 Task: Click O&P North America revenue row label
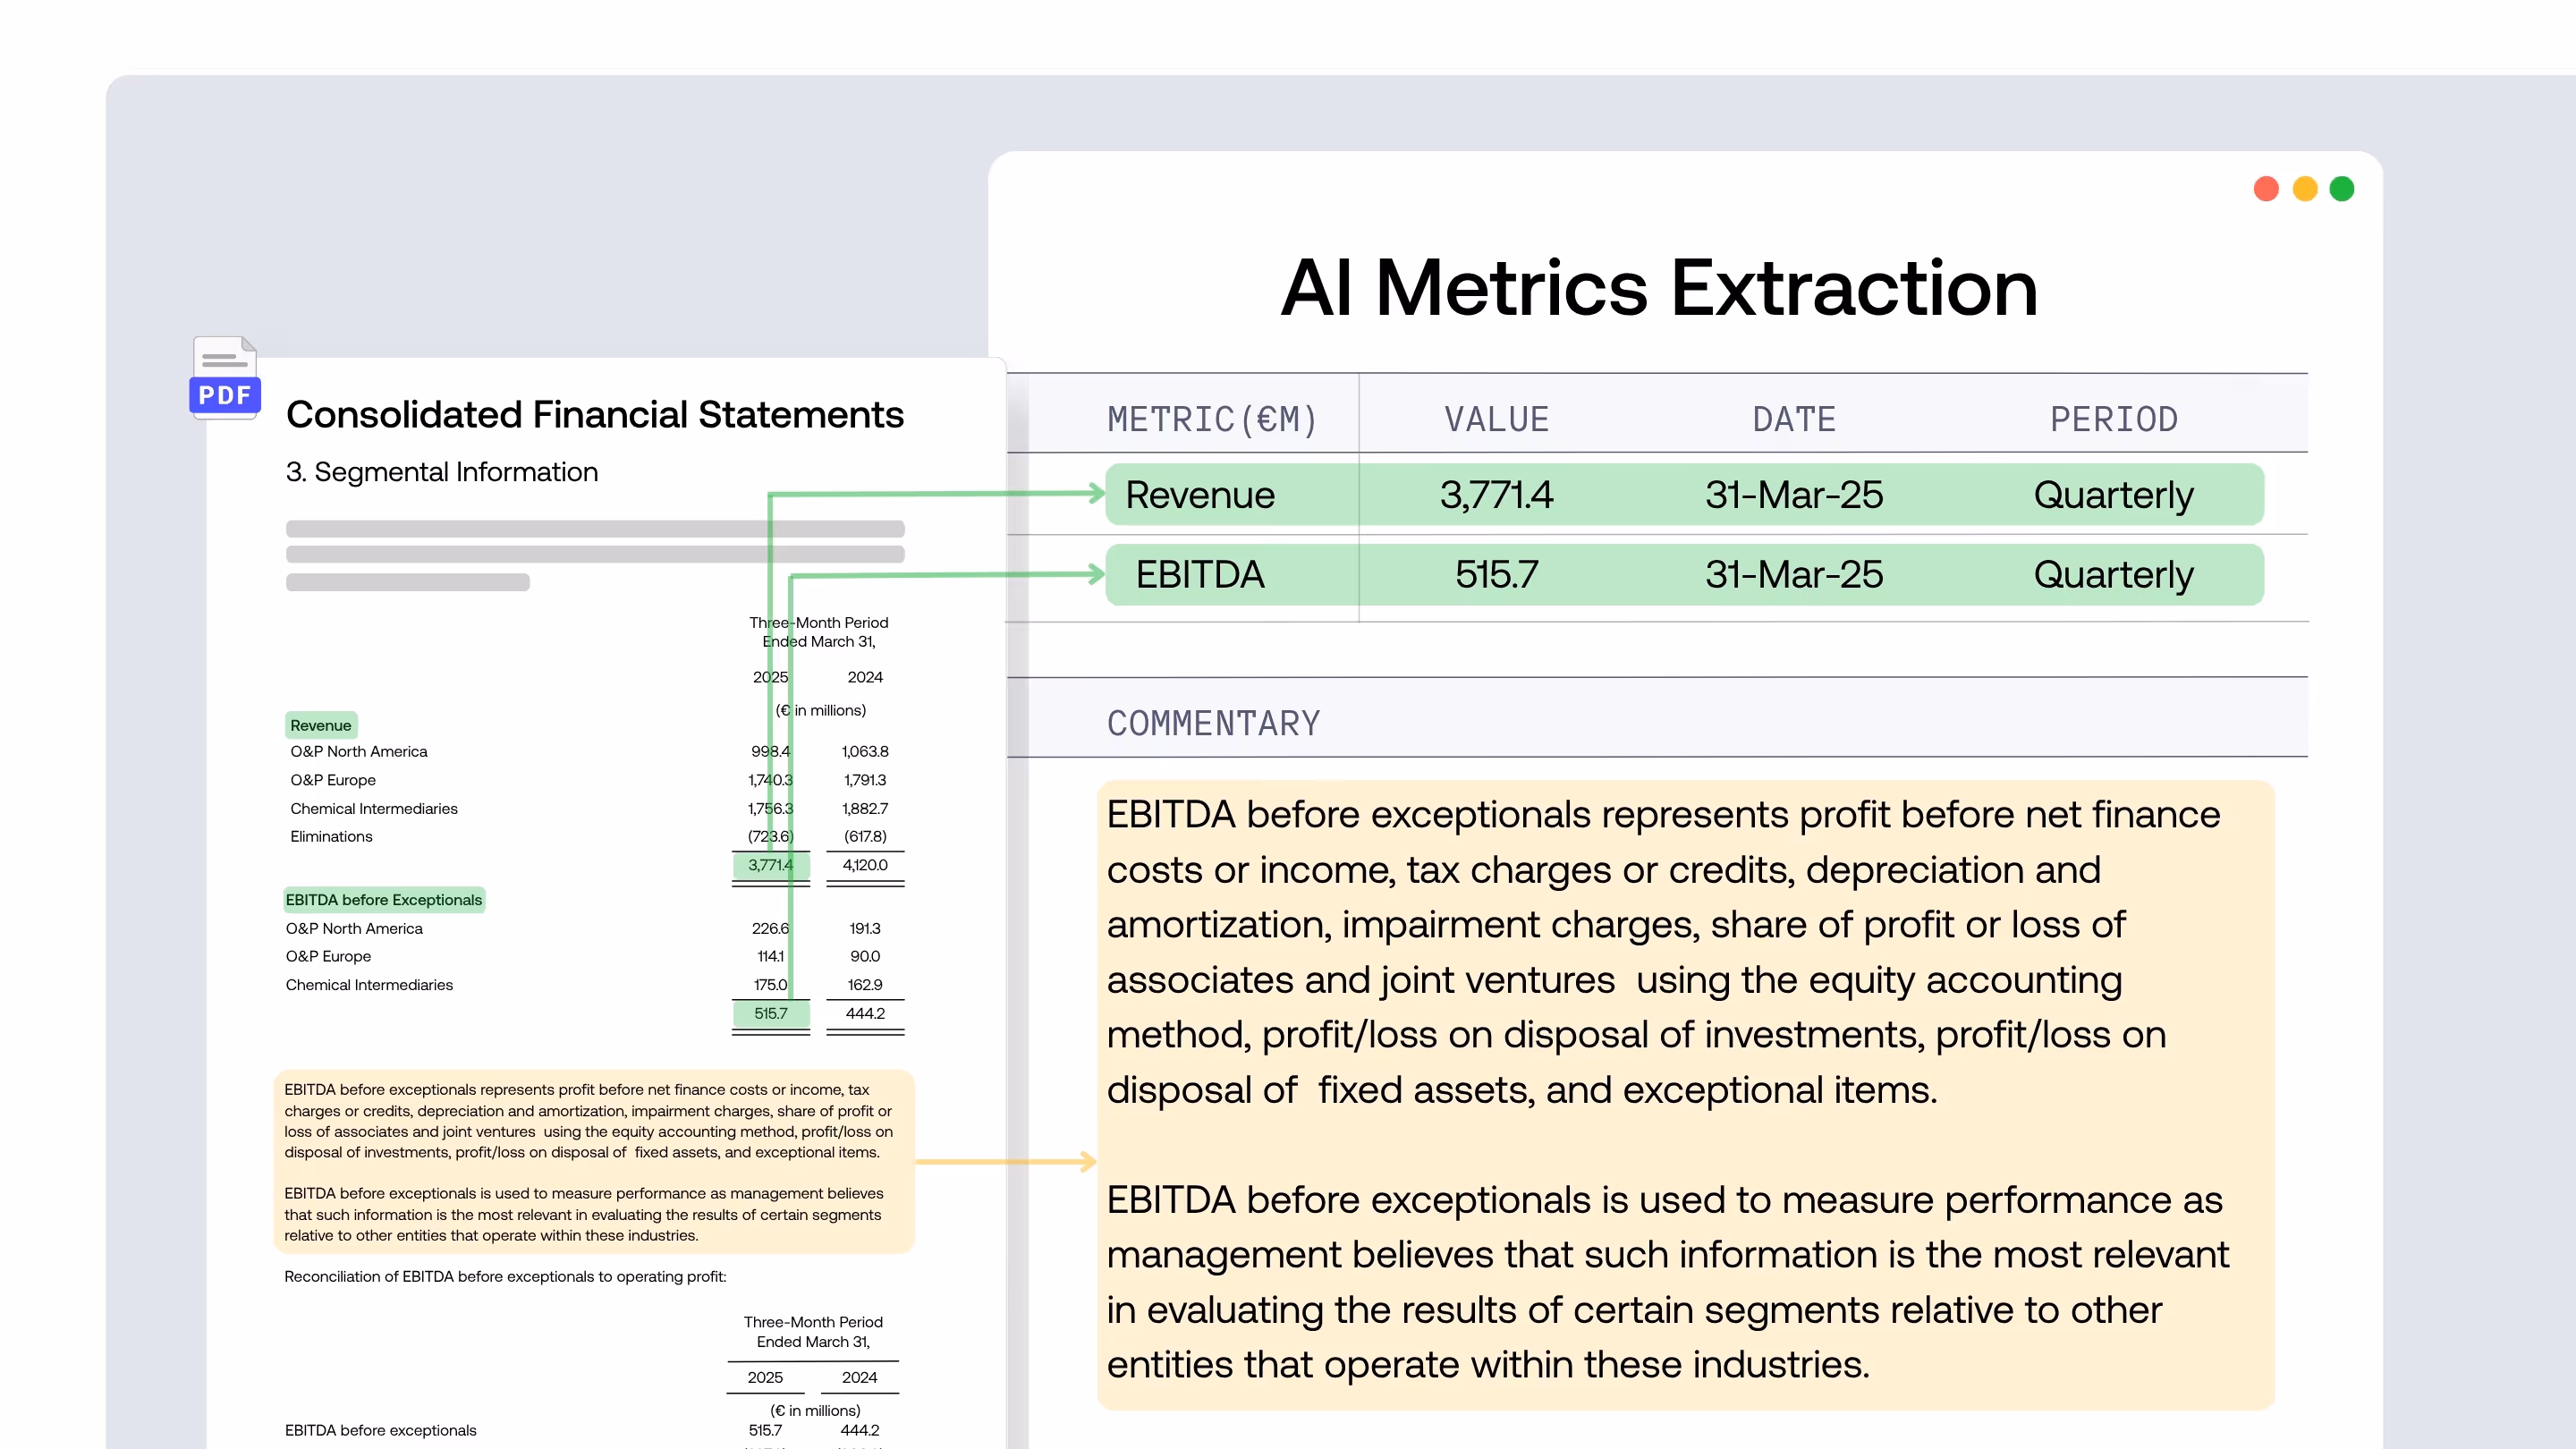pos(359,751)
